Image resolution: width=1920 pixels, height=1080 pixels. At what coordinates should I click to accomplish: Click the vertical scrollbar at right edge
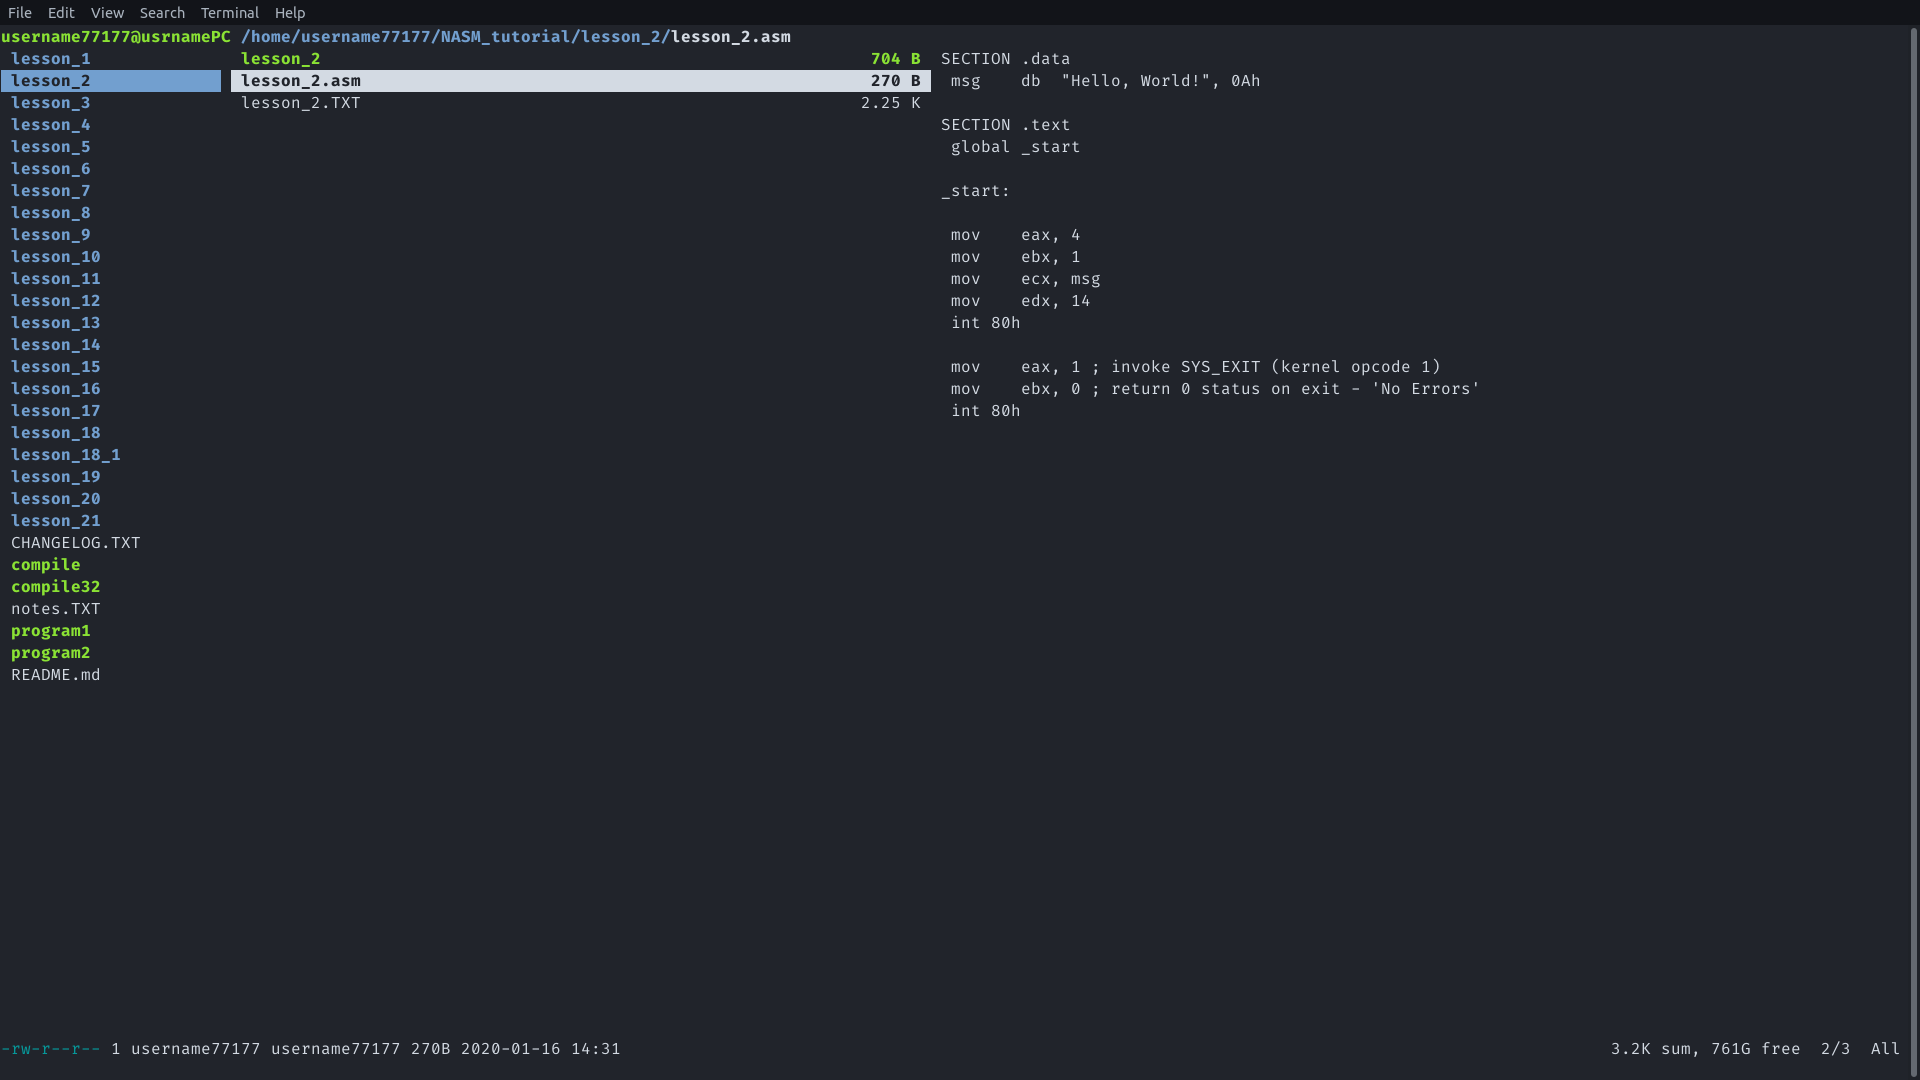1914,552
